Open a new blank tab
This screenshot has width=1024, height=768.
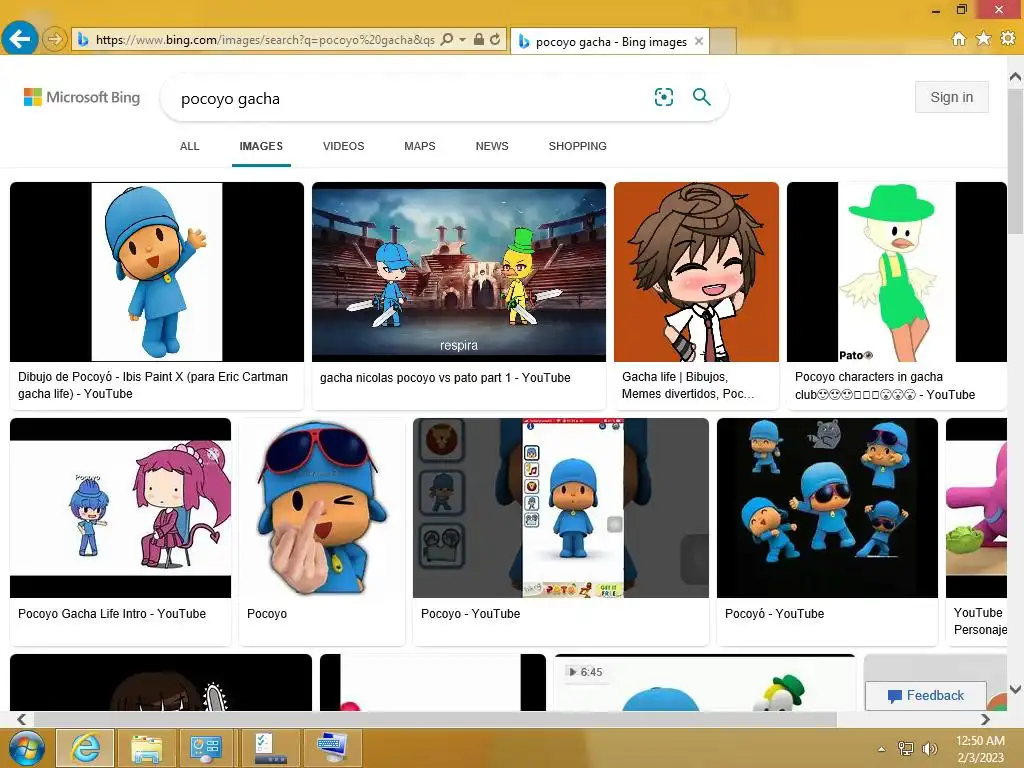click(x=722, y=41)
